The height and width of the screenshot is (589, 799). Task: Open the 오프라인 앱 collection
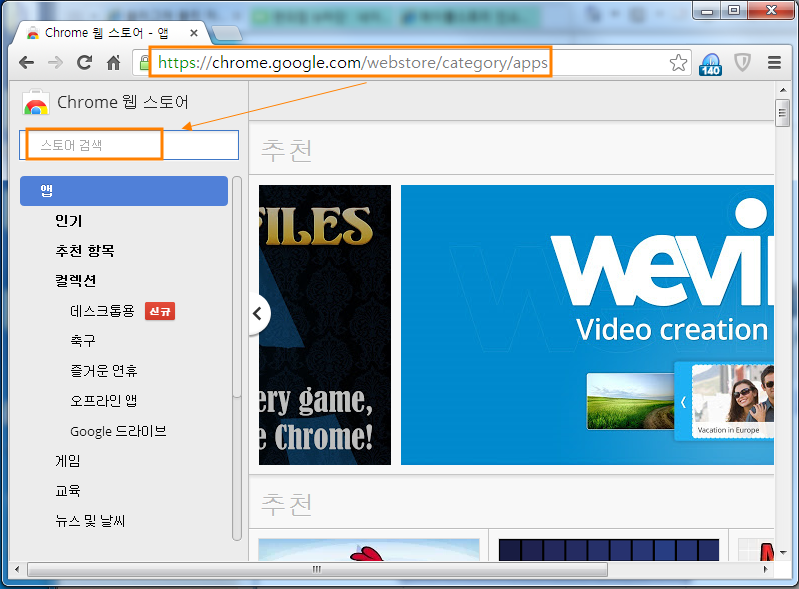pyautogui.click(x=104, y=400)
